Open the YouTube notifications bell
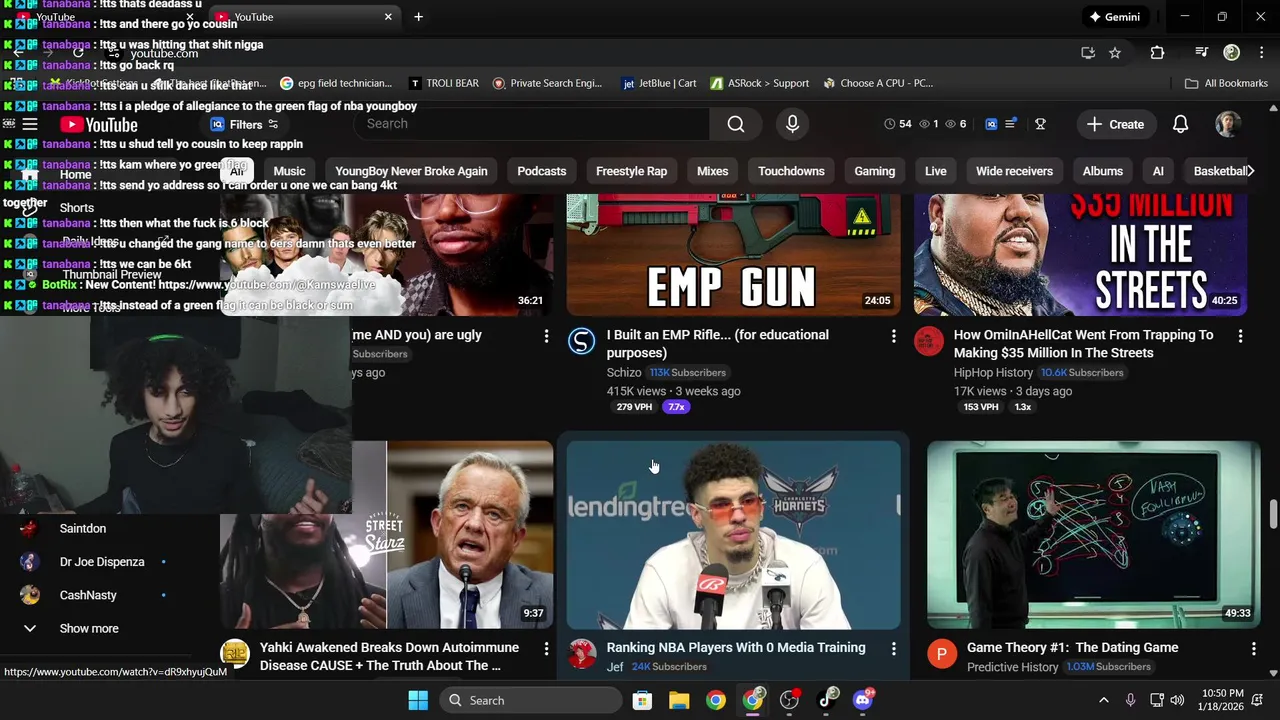Image resolution: width=1280 pixels, height=720 pixels. point(1180,124)
